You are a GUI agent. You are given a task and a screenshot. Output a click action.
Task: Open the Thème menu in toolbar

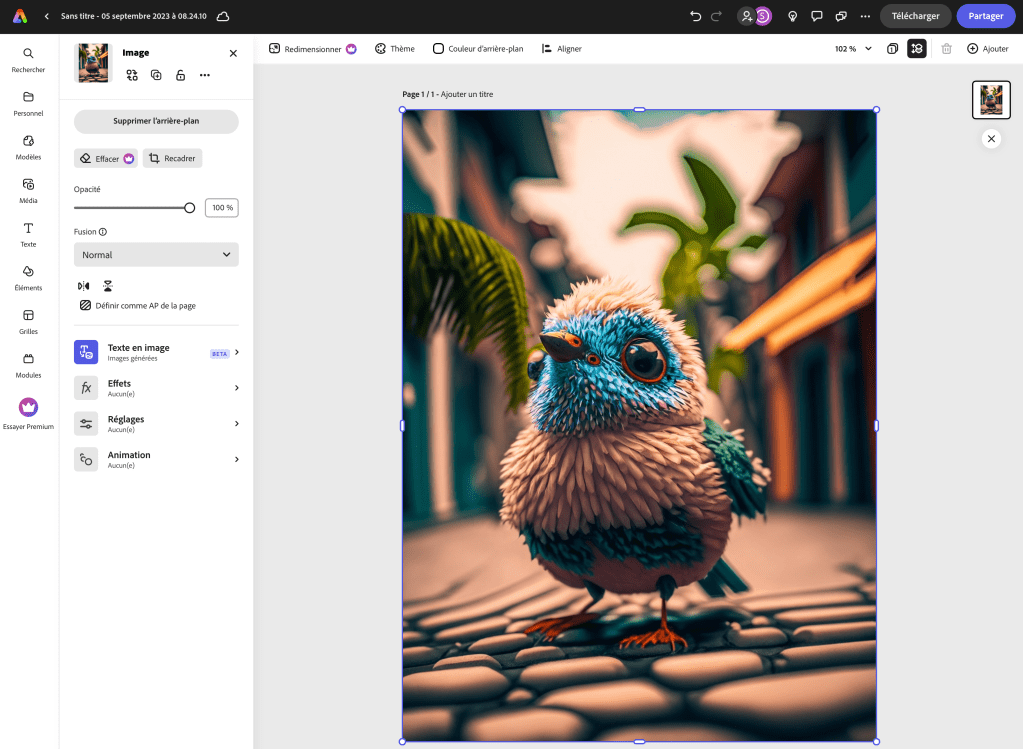click(395, 48)
